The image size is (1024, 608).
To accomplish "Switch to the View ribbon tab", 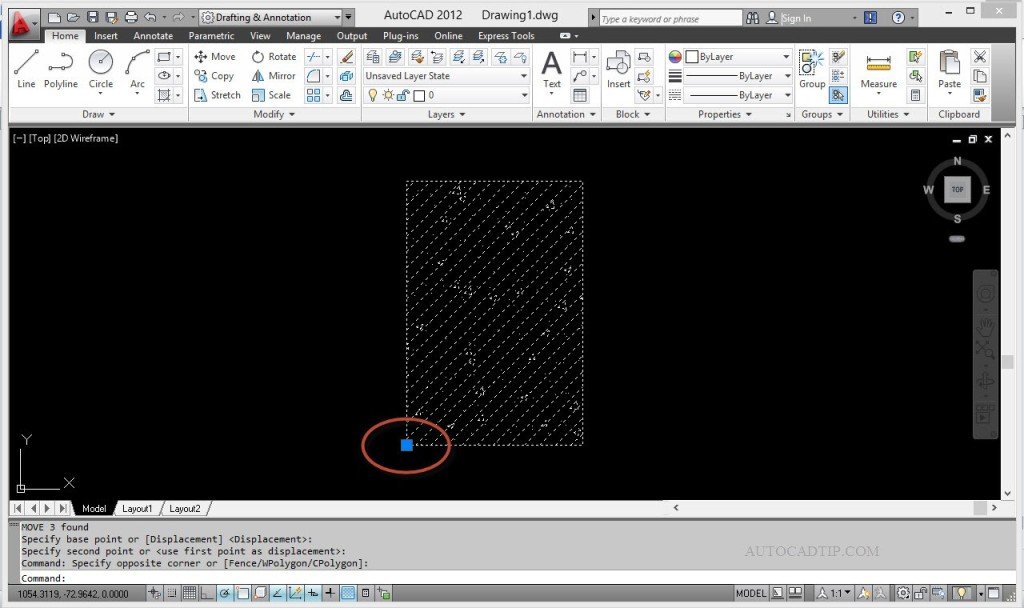I will click(260, 36).
